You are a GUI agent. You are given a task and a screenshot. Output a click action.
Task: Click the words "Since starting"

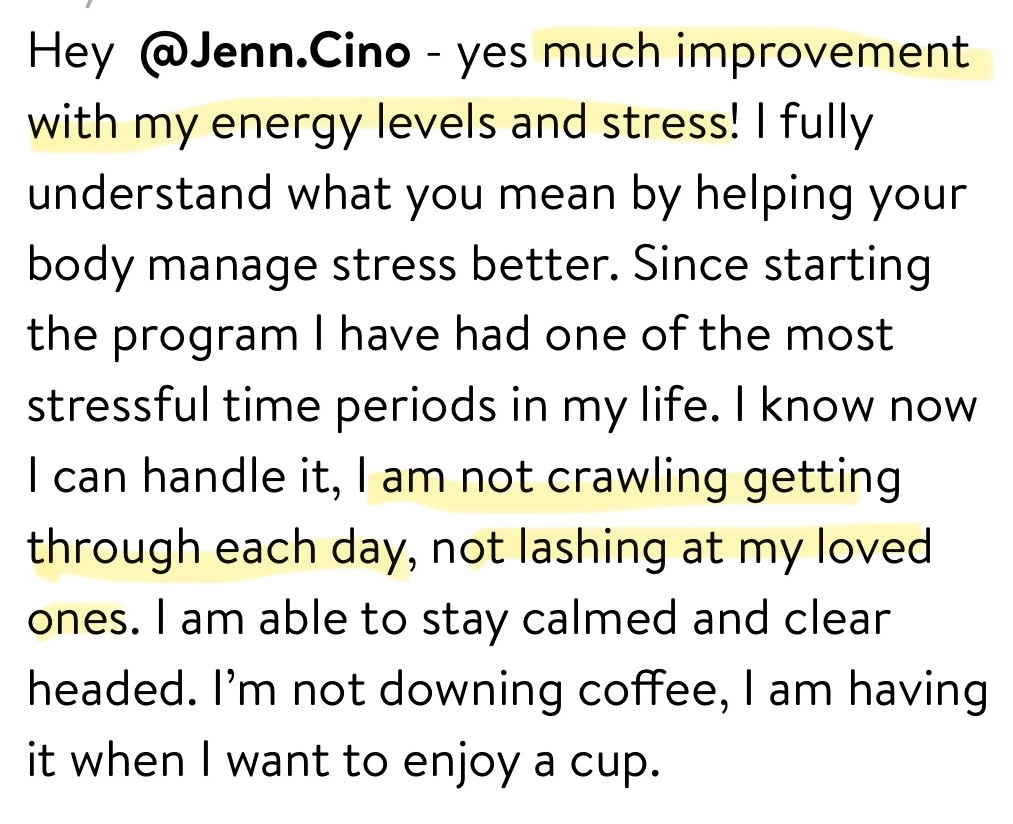click(782, 265)
